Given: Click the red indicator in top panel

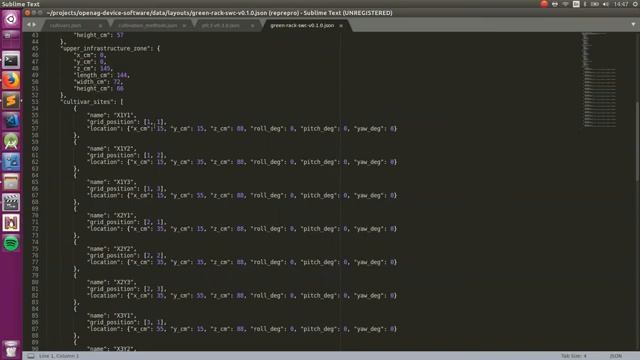Looking at the screenshot, I should coord(544,4).
